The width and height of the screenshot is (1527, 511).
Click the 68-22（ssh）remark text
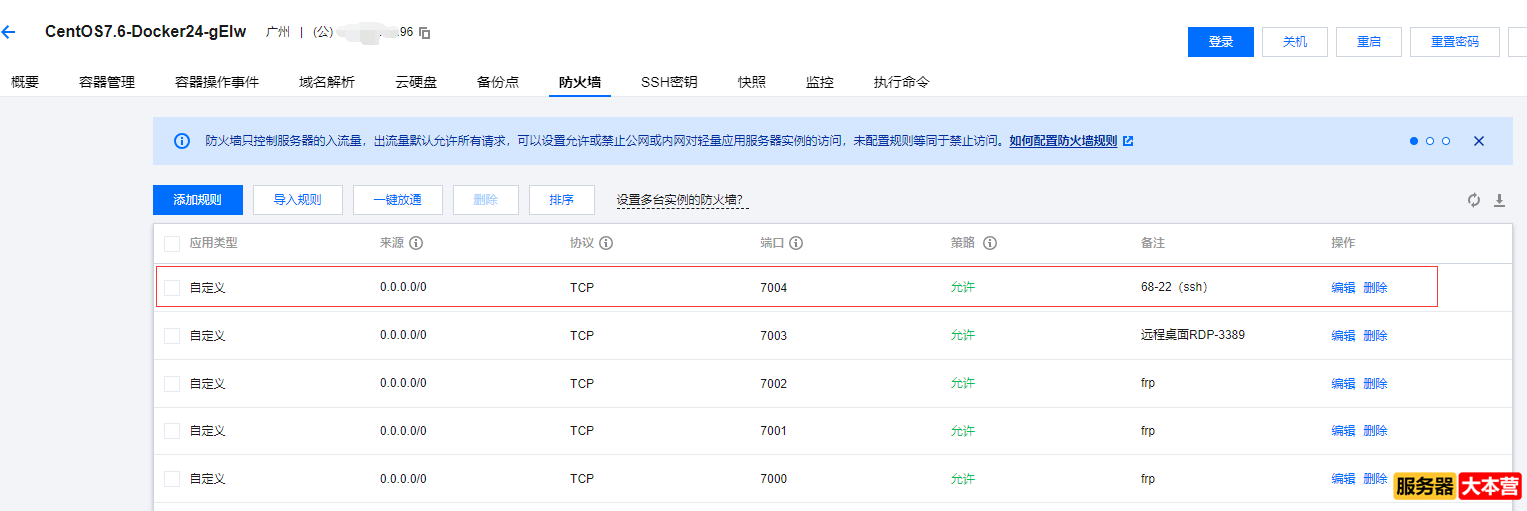[1174, 288]
